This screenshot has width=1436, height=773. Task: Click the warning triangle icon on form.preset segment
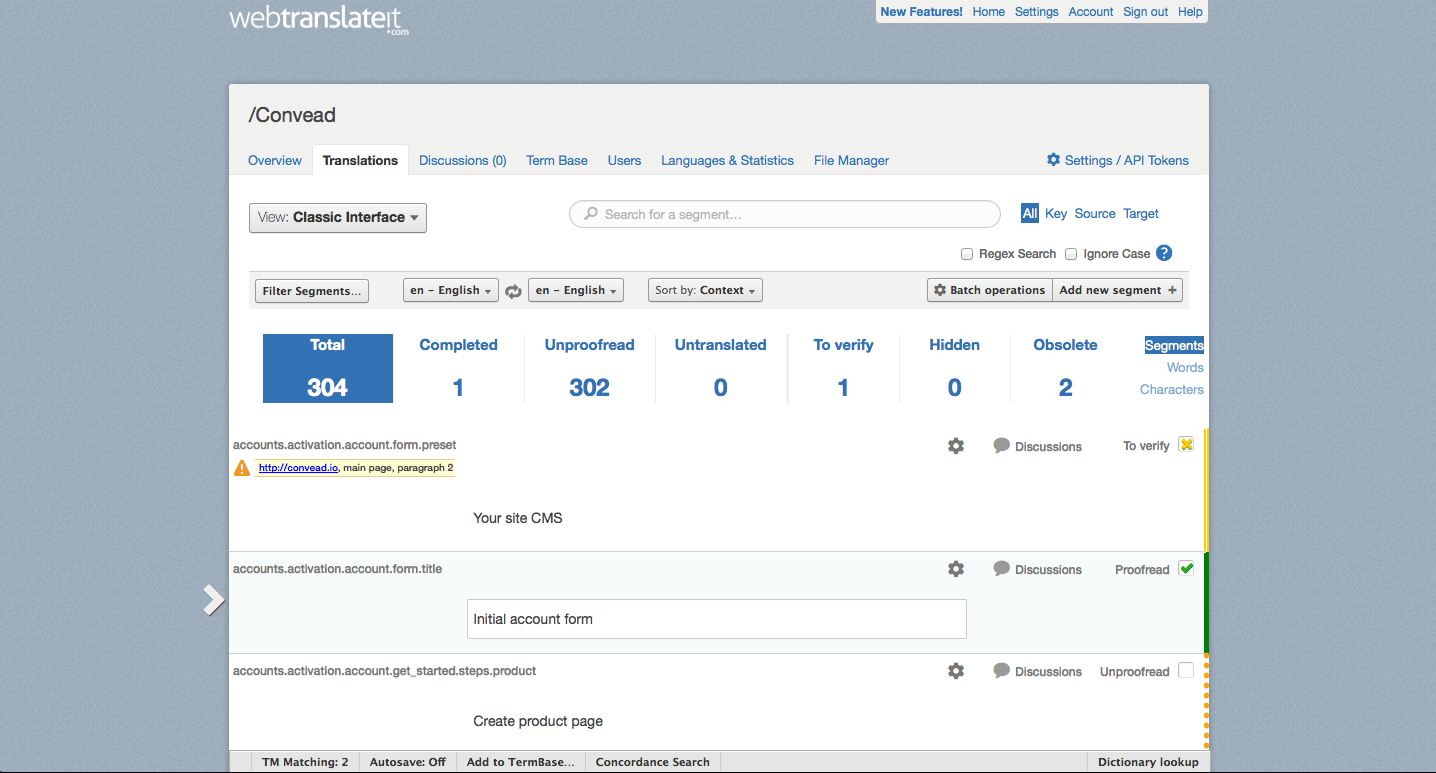(x=242, y=468)
